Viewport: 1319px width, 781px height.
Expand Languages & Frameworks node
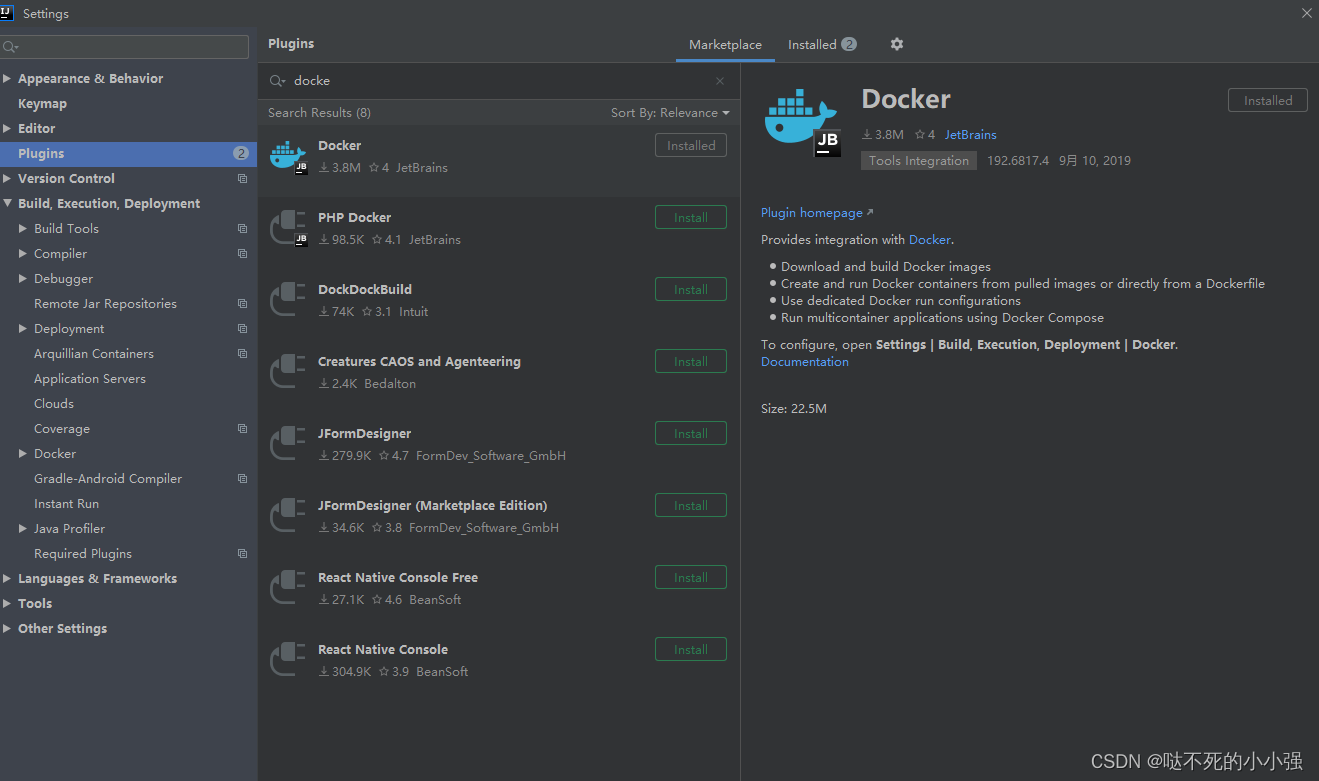tap(7, 579)
